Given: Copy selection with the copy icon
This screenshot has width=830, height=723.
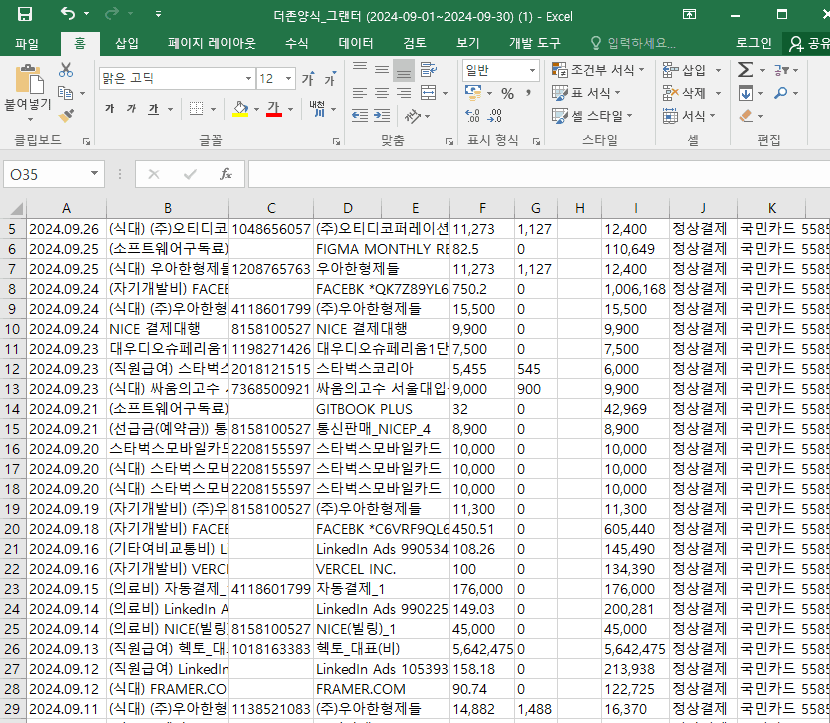Looking at the screenshot, I should pyautogui.click(x=65, y=93).
